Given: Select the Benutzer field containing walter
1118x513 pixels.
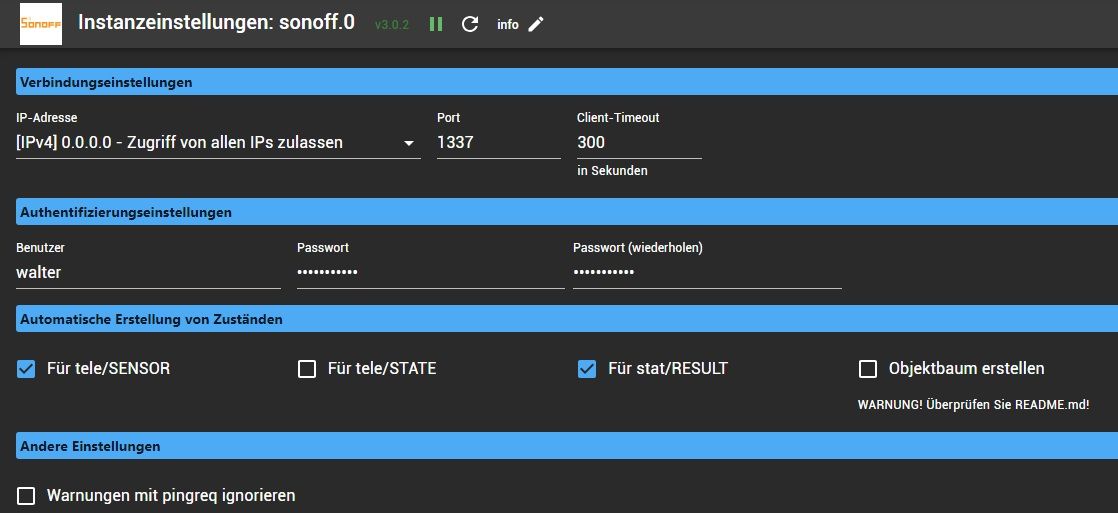Looking at the screenshot, I should click(x=148, y=273).
